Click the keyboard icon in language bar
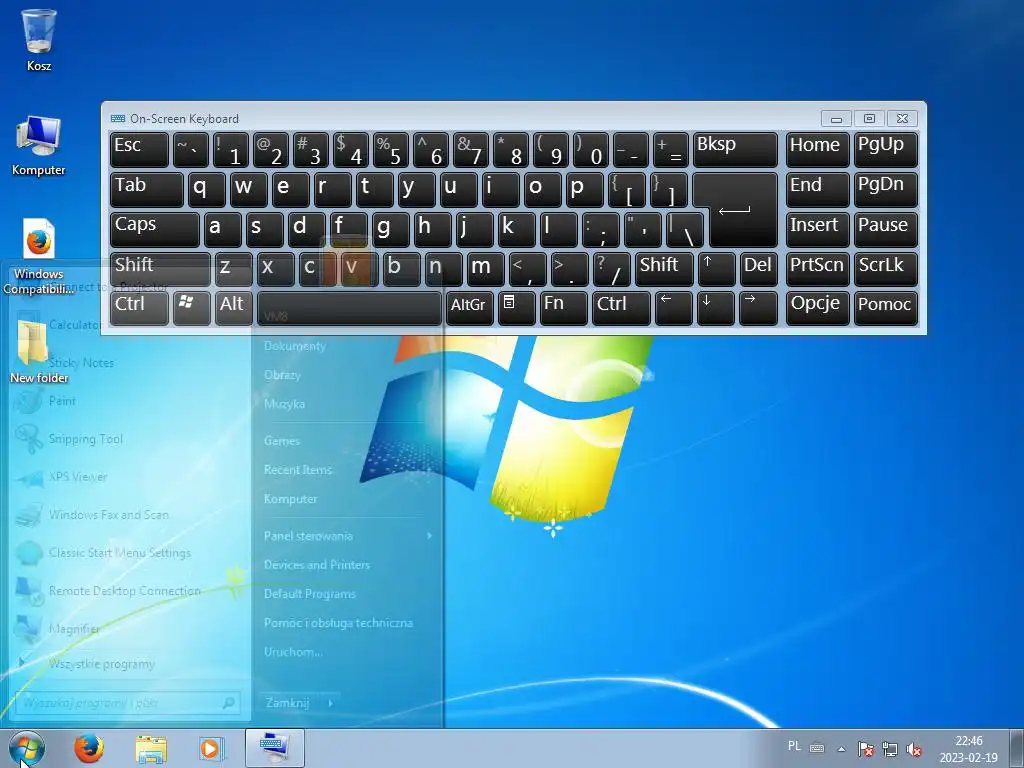The image size is (1024, 768). click(x=817, y=748)
